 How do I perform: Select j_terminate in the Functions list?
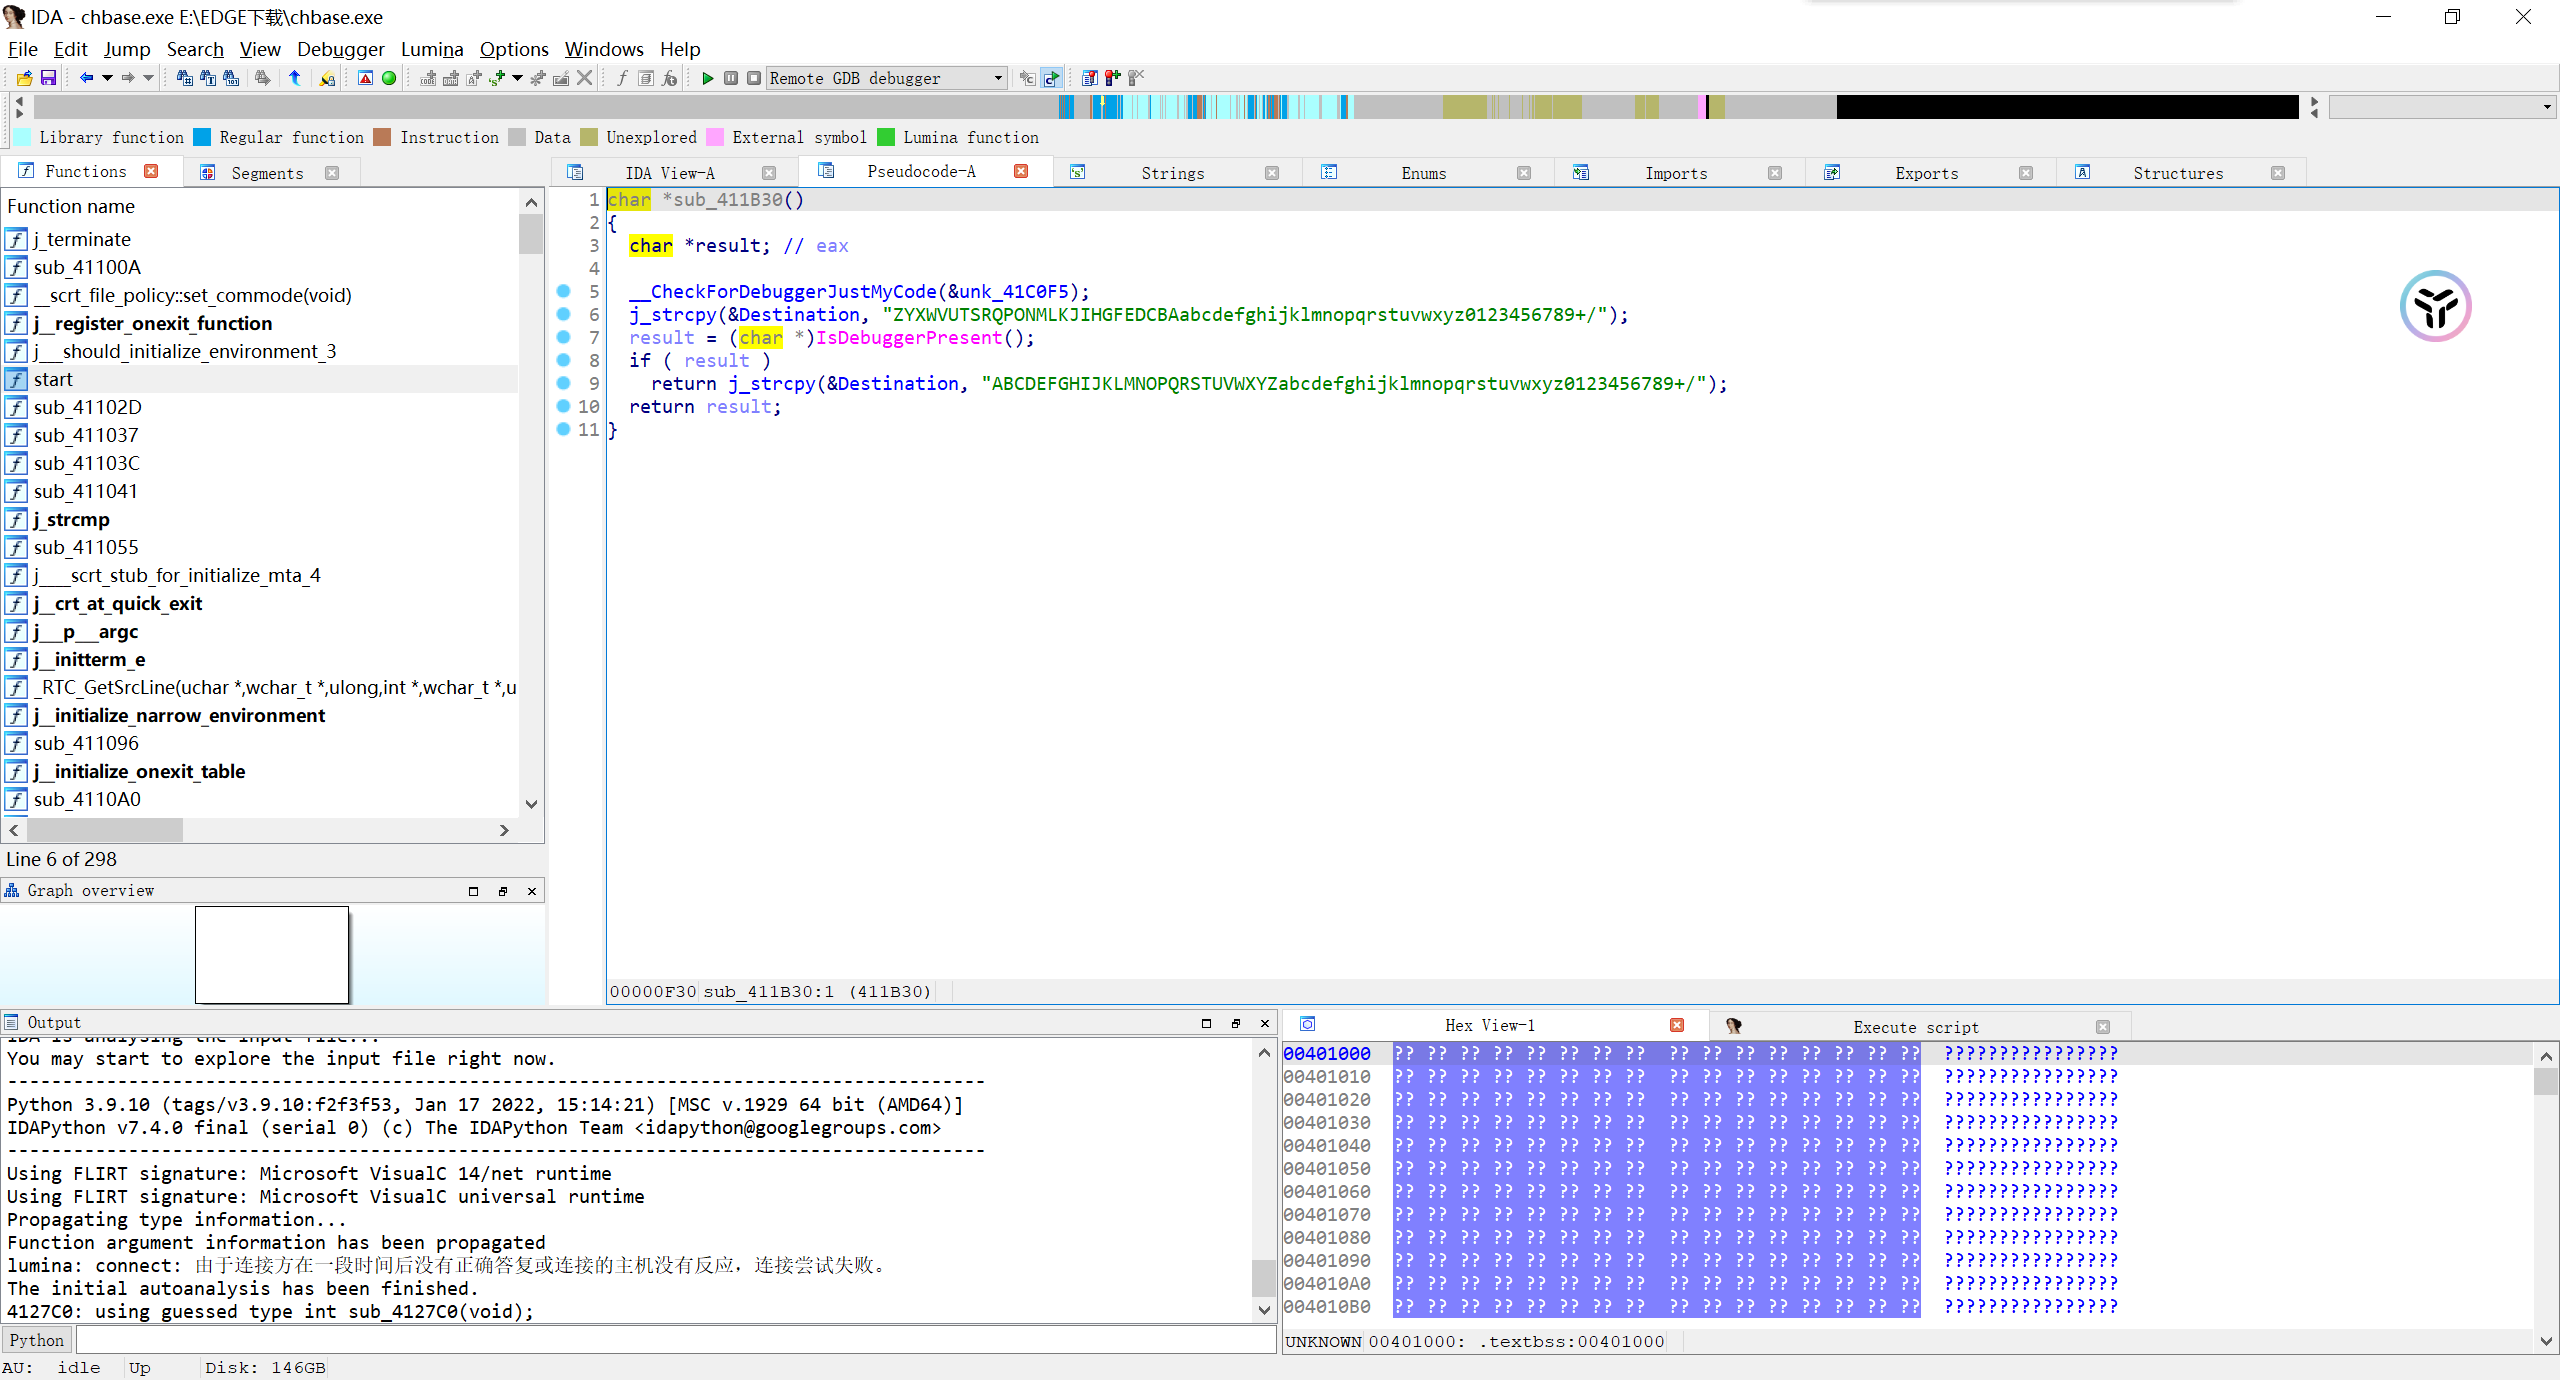tap(260, 239)
